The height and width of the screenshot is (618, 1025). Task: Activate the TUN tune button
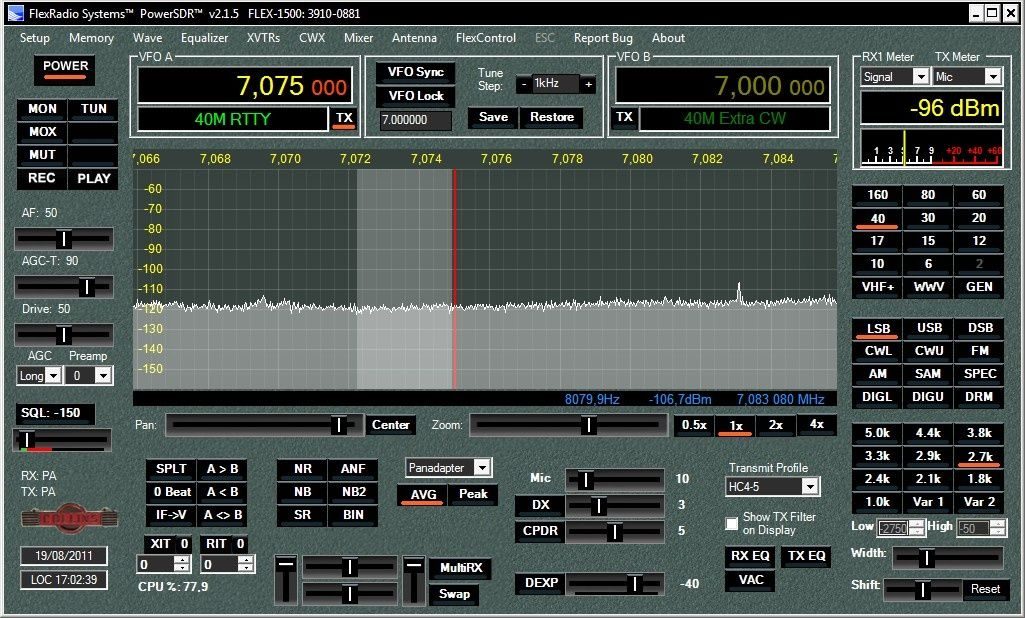pyautogui.click(x=93, y=109)
